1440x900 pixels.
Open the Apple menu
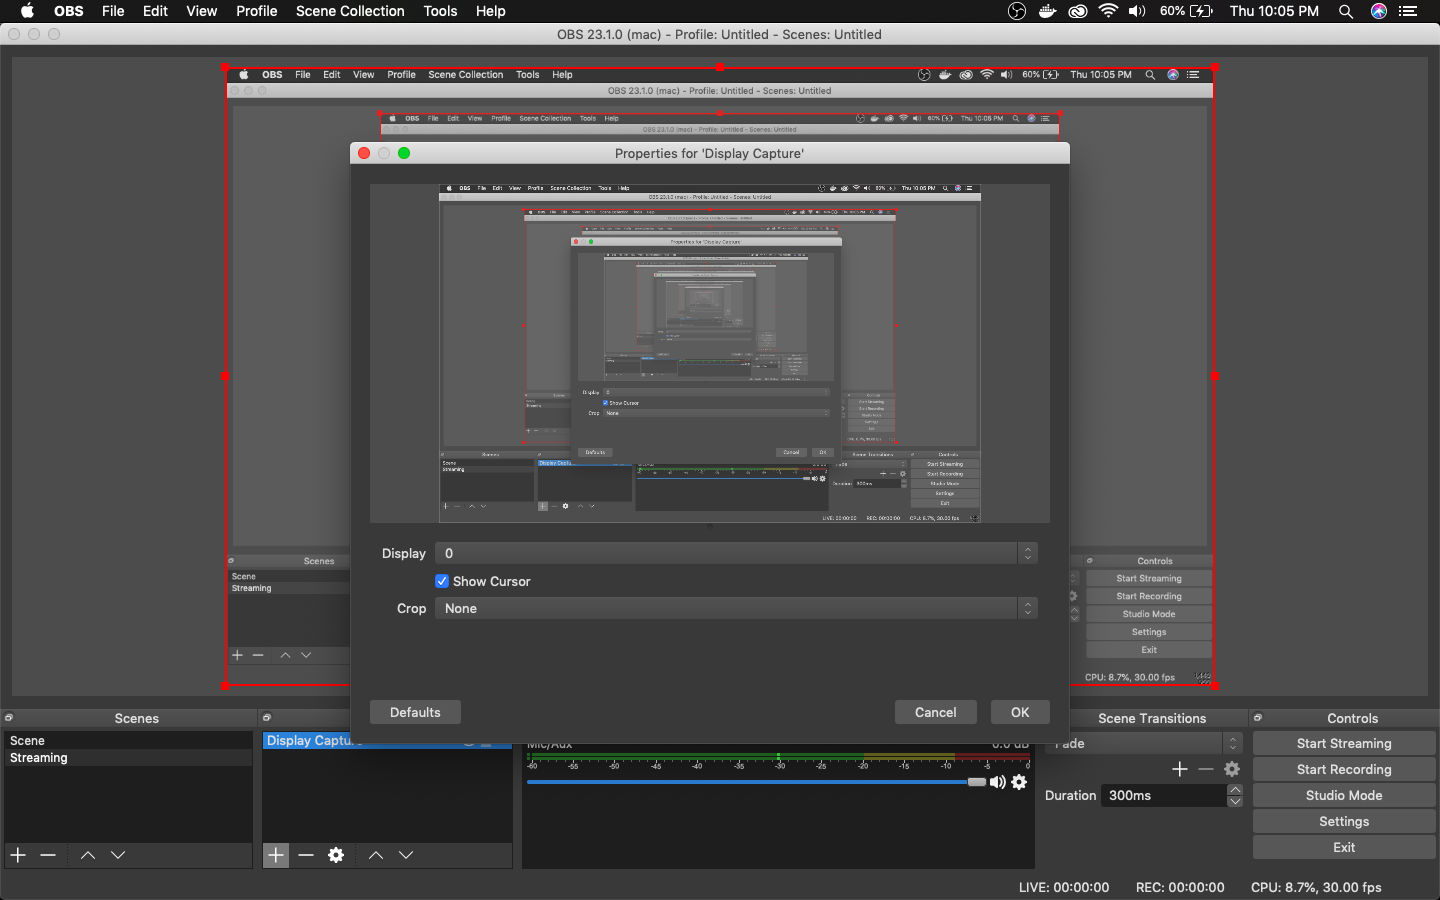pyautogui.click(x=28, y=11)
